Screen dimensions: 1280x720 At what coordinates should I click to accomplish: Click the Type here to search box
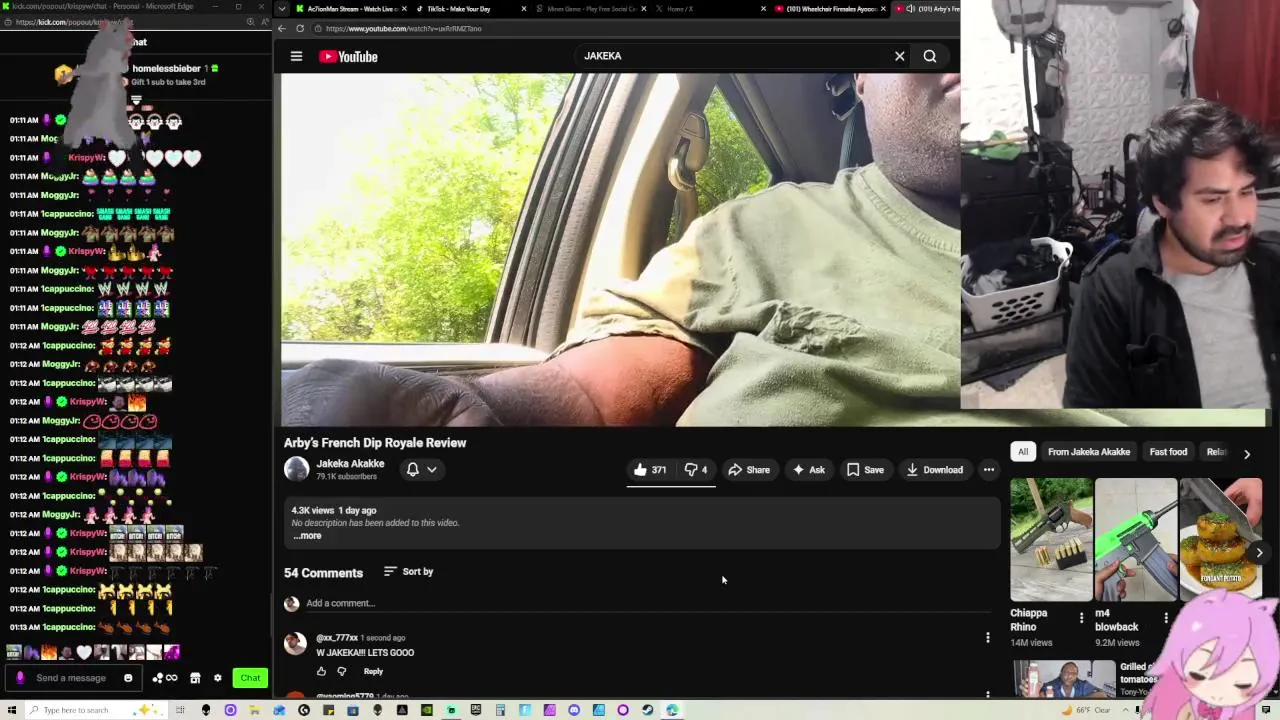(x=95, y=710)
